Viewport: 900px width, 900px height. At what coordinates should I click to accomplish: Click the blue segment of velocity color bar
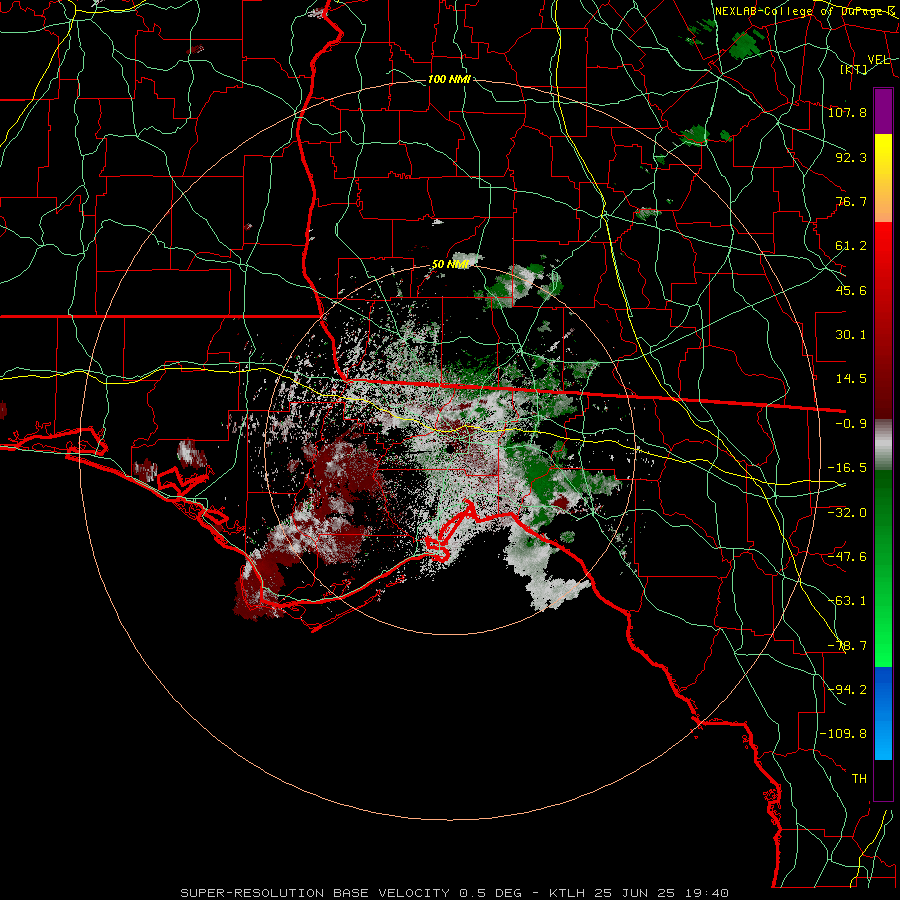(x=883, y=713)
